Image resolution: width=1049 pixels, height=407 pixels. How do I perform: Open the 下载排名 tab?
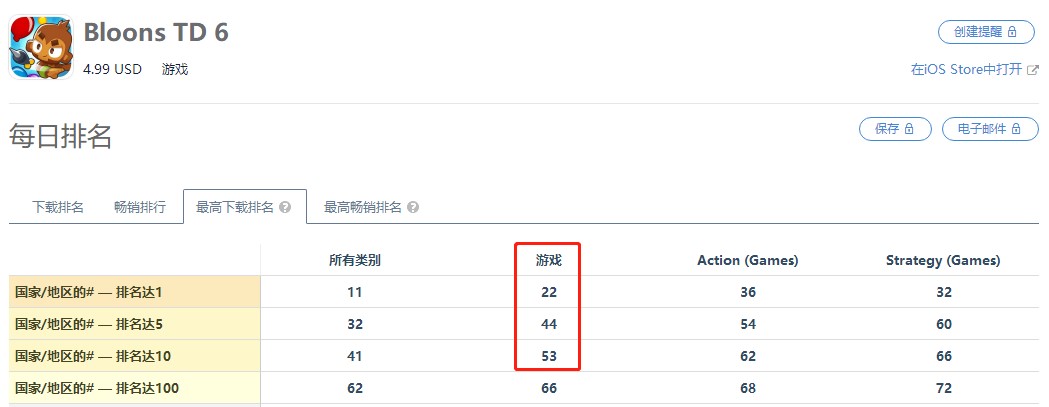point(58,208)
